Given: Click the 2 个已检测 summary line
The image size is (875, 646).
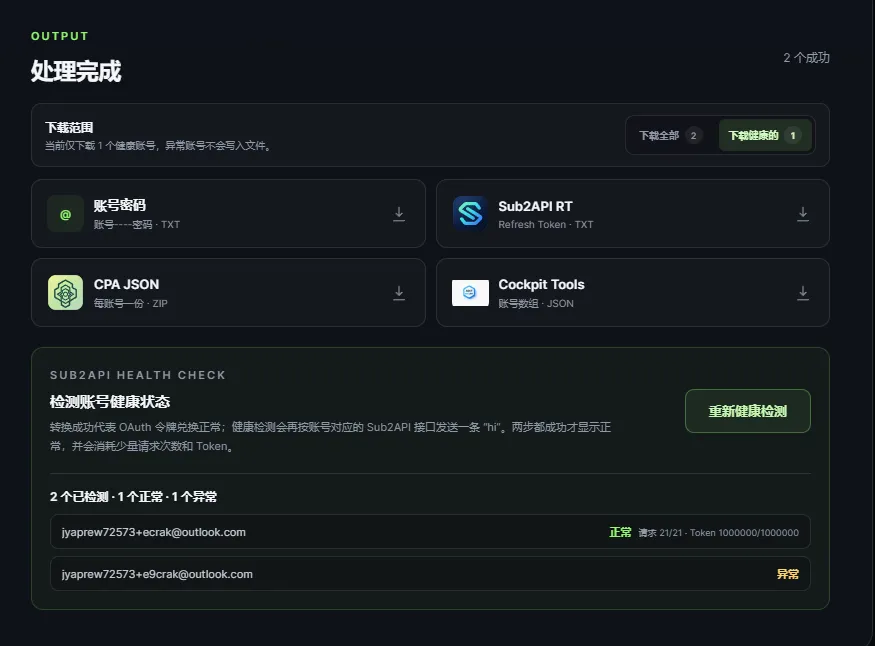Looking at the screenshot, I should [133, 496].
